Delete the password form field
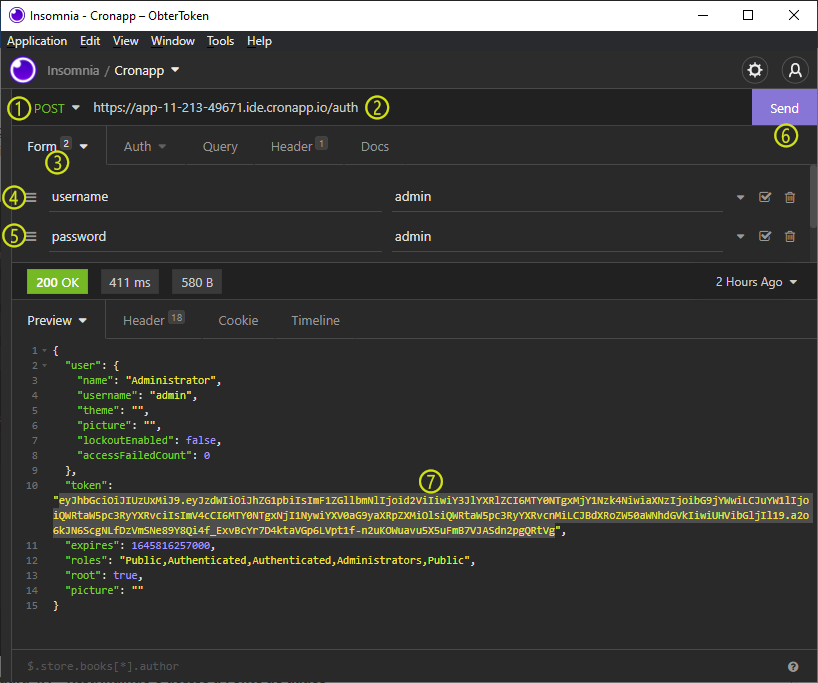This screenshot has height=683, width=818. (790, 237)
